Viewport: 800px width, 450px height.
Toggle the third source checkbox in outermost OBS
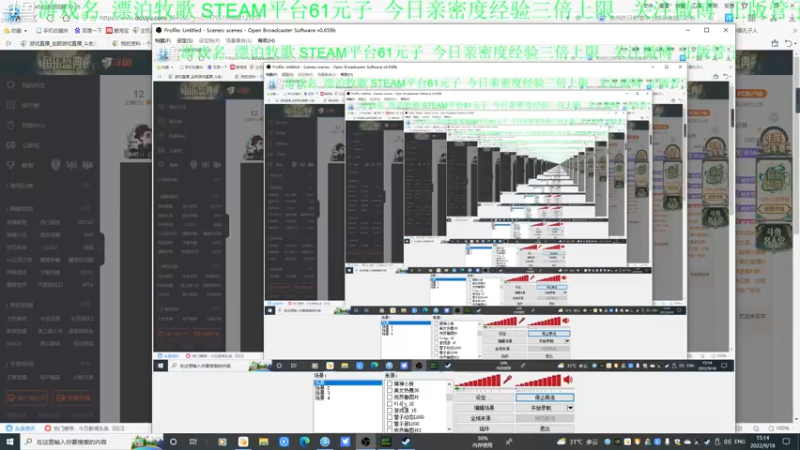(390, 397)
